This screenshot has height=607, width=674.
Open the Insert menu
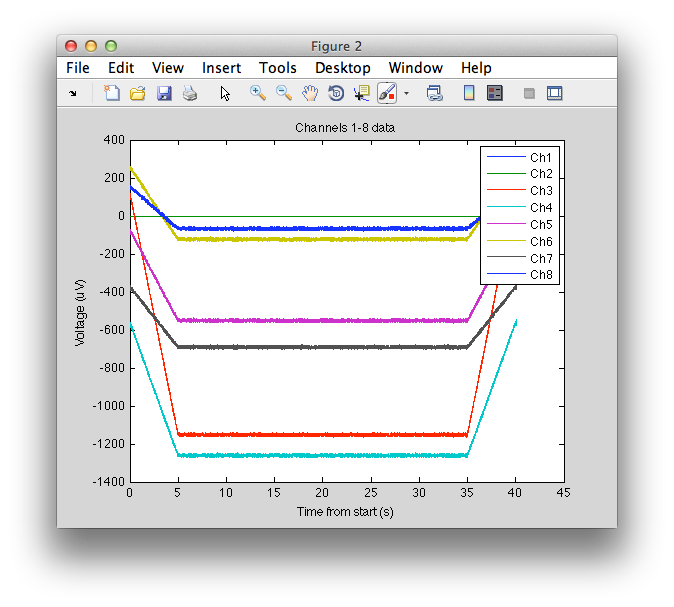(x=221, y=68)
